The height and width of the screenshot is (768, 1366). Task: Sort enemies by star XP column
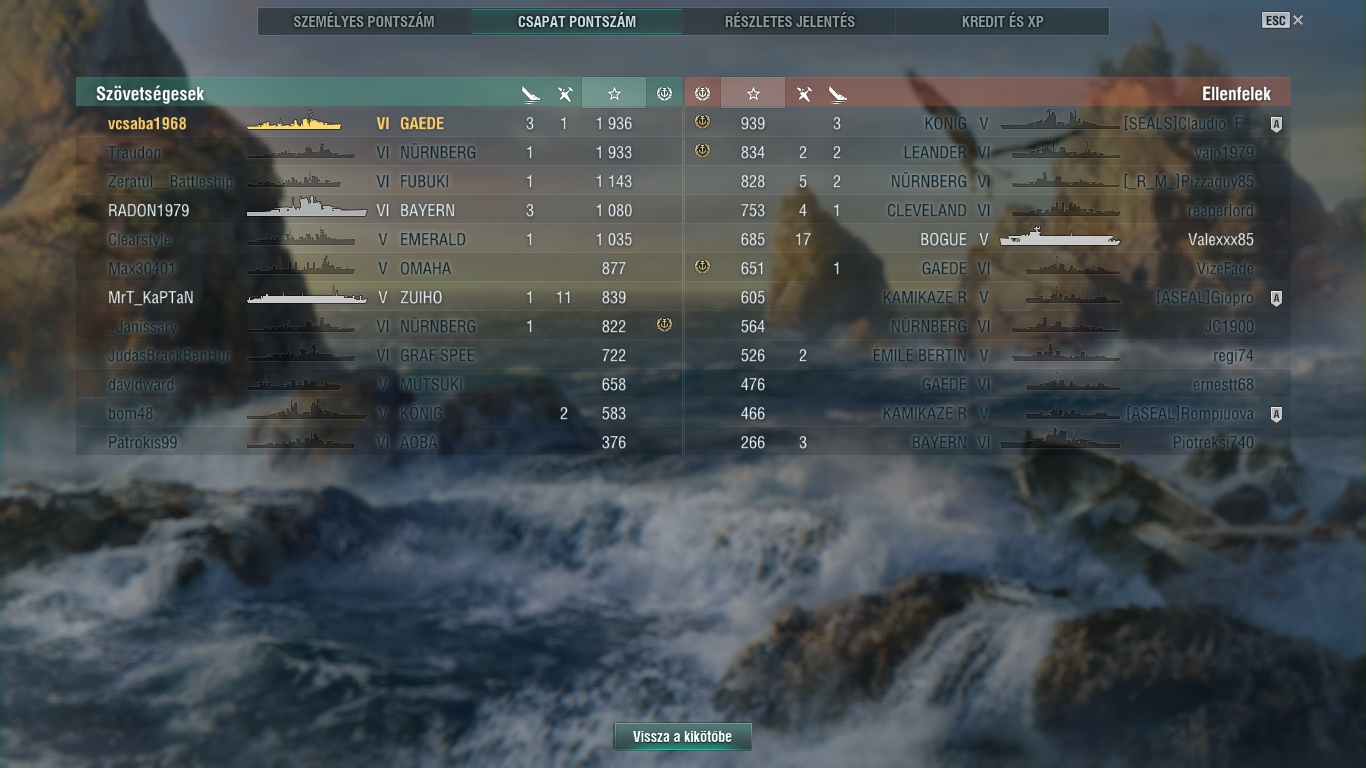(x=753, y=93)
